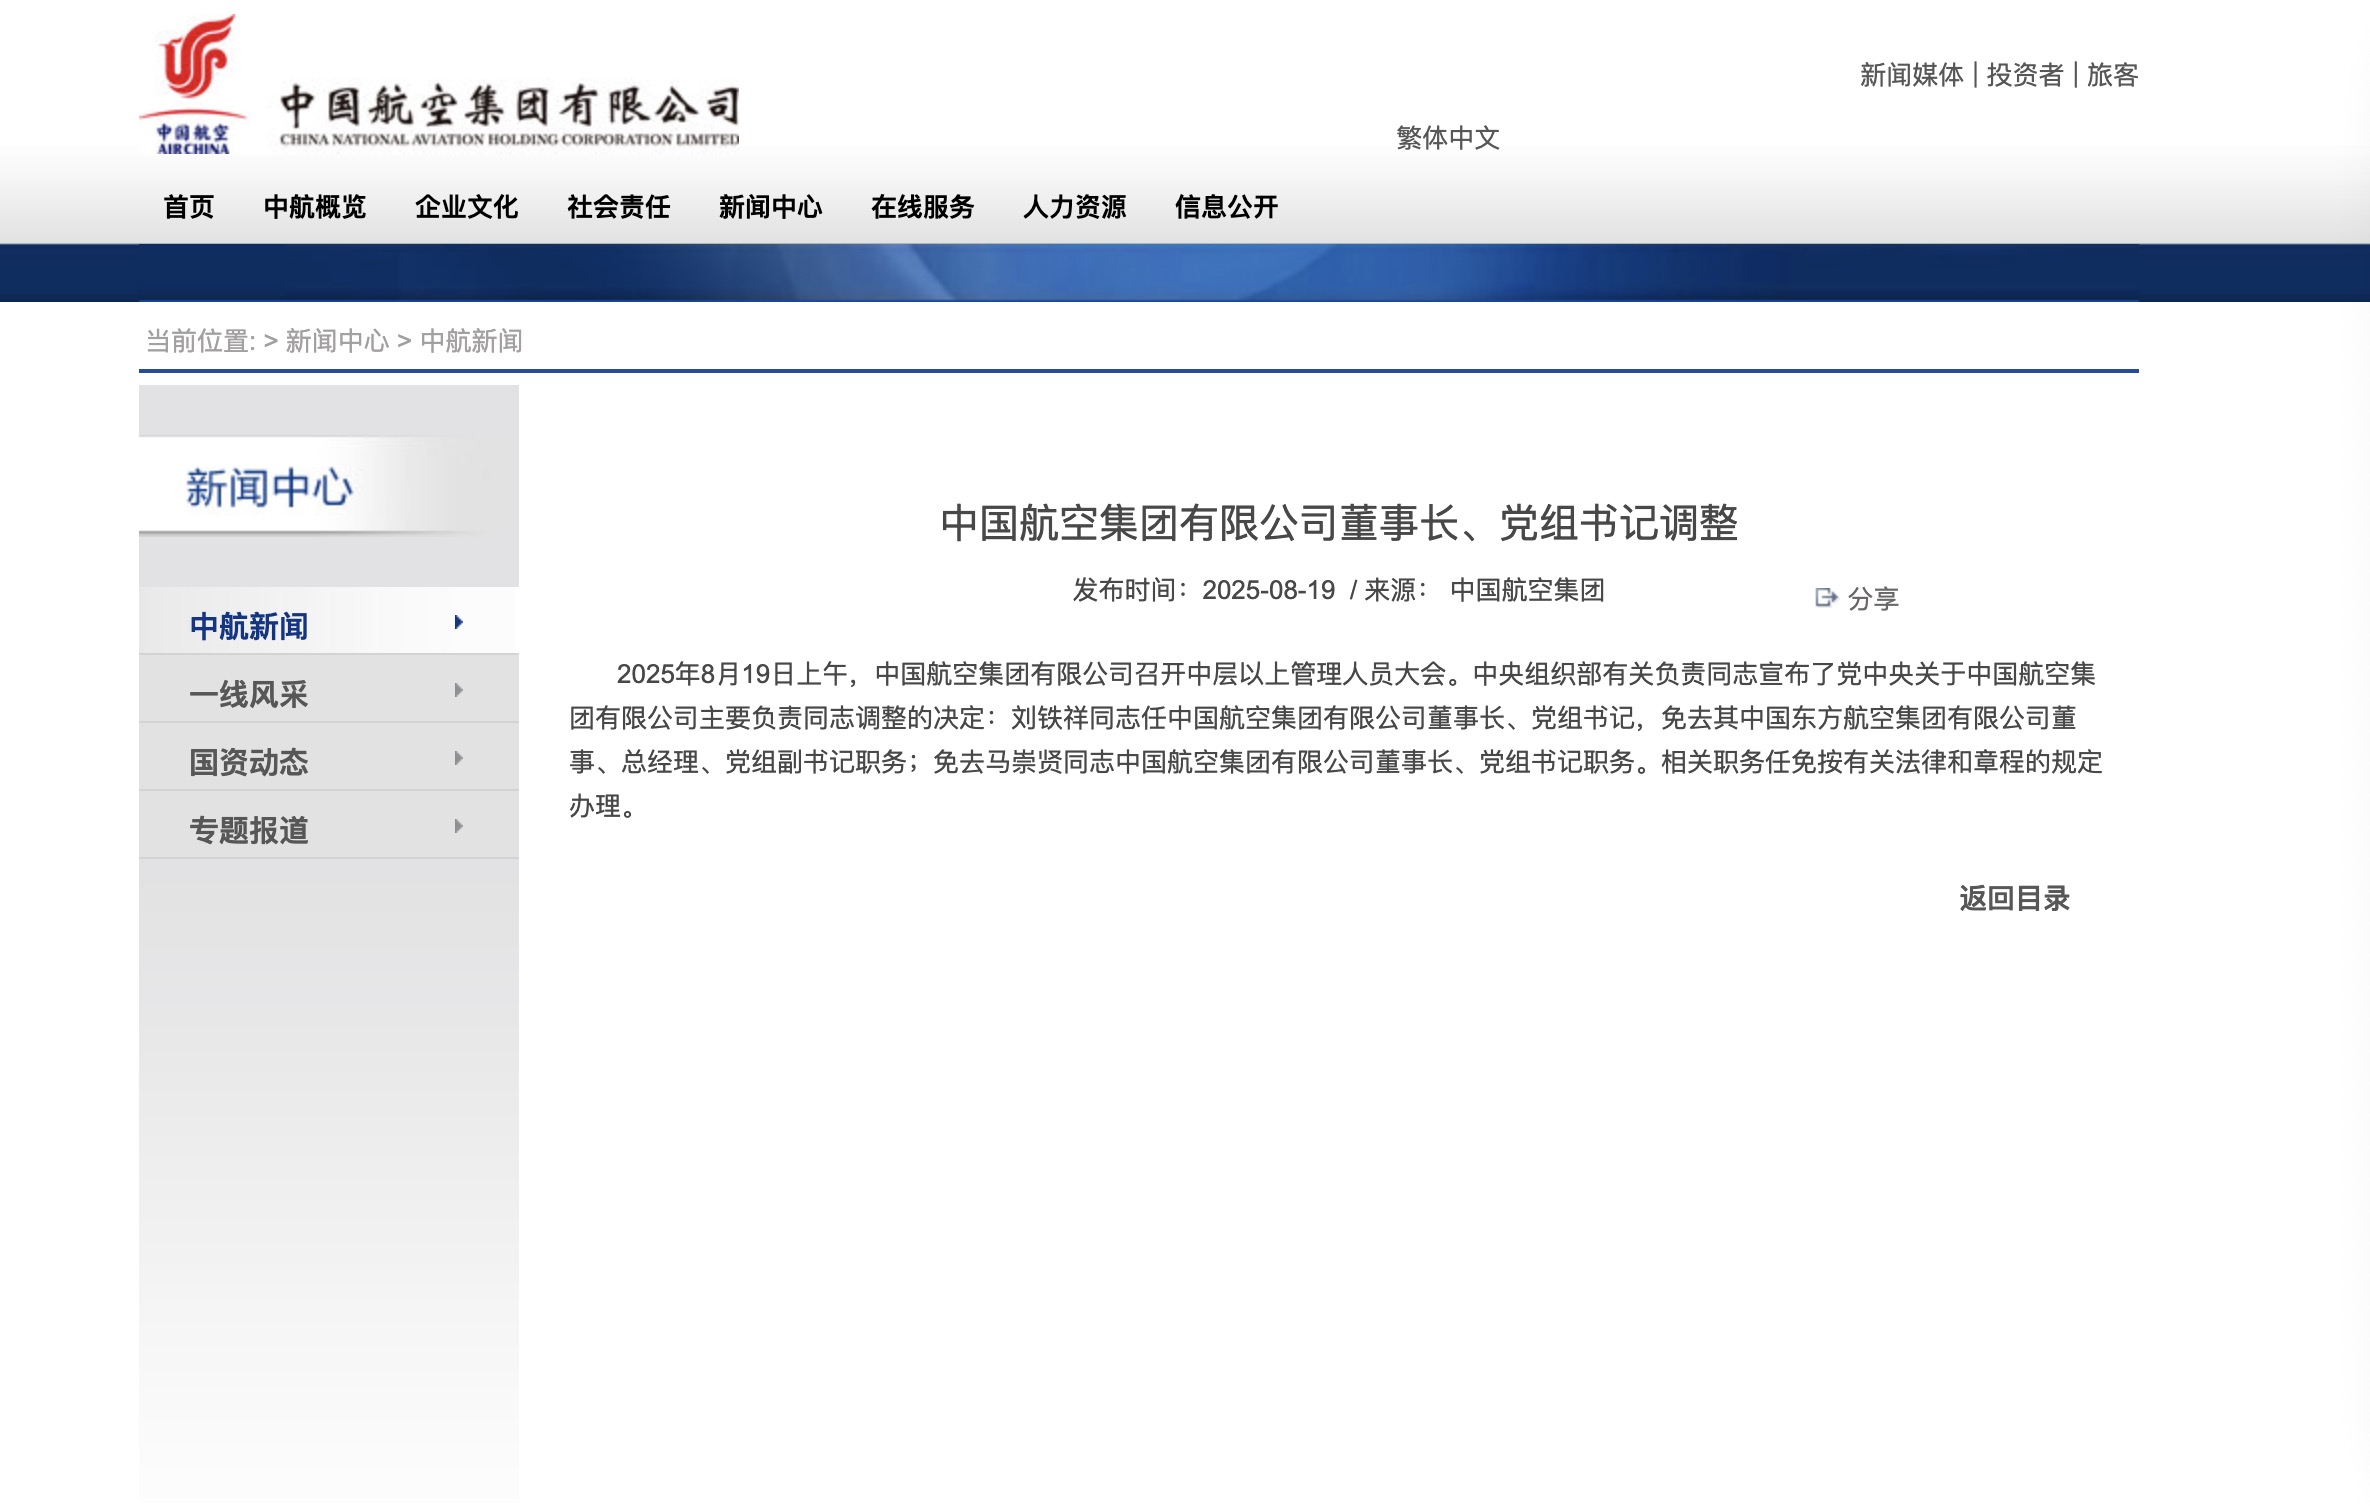
Task: Select 企业文化 in navigation bar
Action: point(466,207)
